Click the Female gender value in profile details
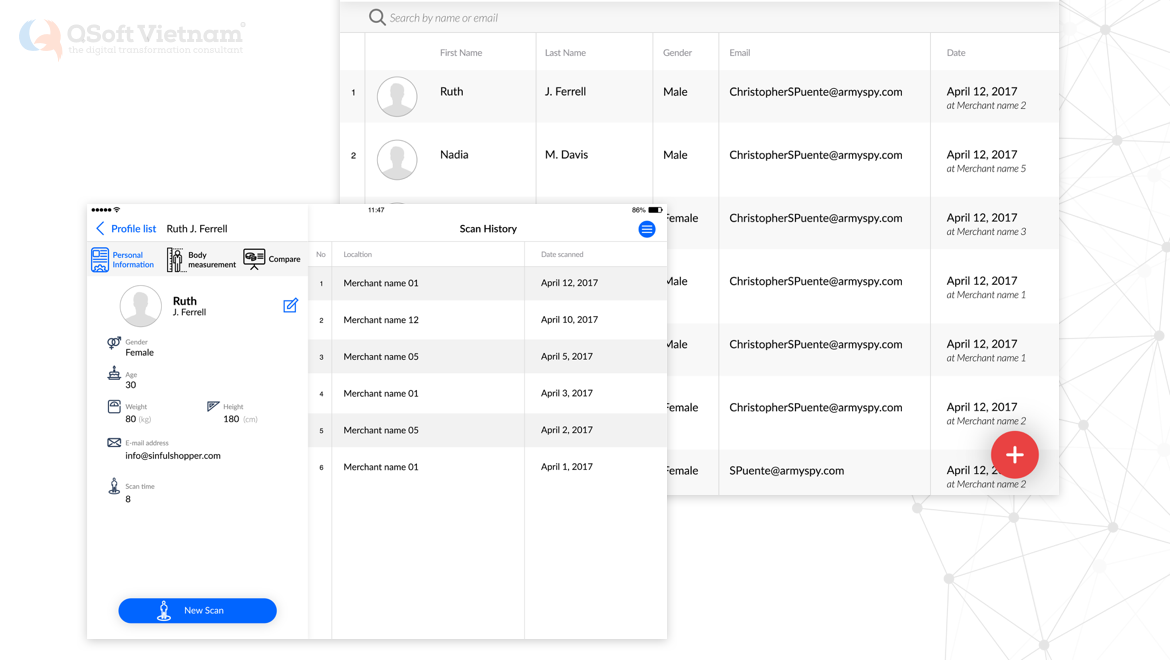Viewport: 1170px width, 660px height. (140, 353)
